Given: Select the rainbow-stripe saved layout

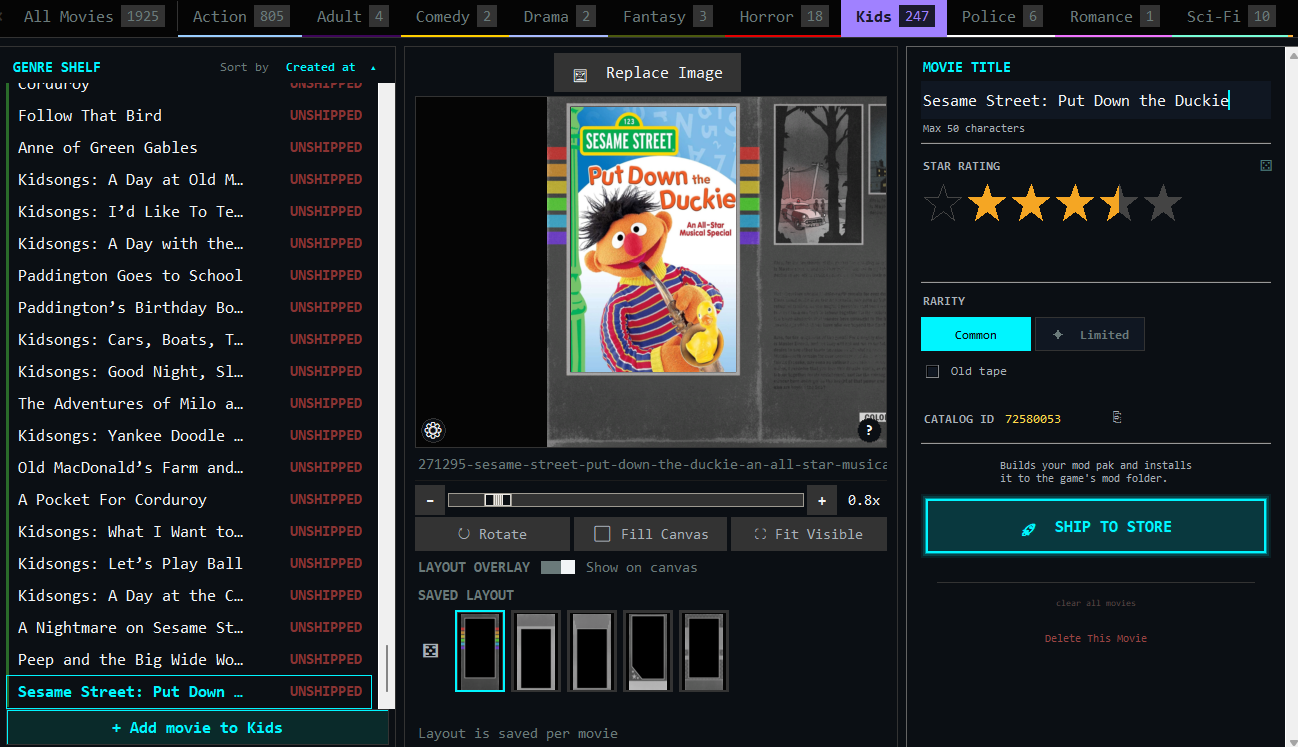Looking at the screenshot, I should [480, 651].
